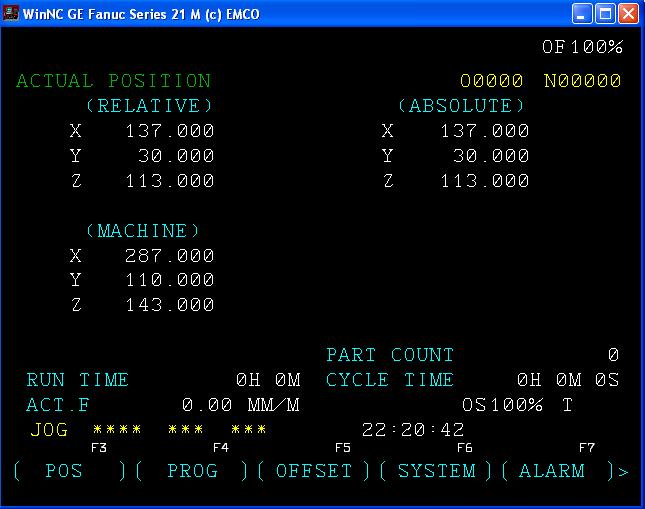Click the RUN TIME label
Image resolution: width=645 pixels, height=509 pixels.
(x=78, y=380)
